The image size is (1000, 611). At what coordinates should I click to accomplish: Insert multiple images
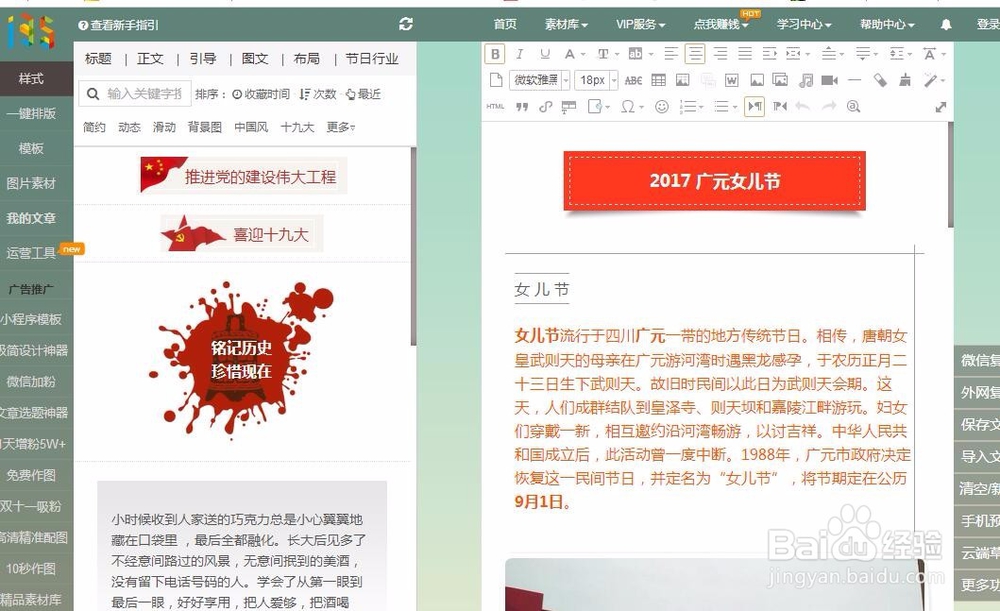[780, 80]
